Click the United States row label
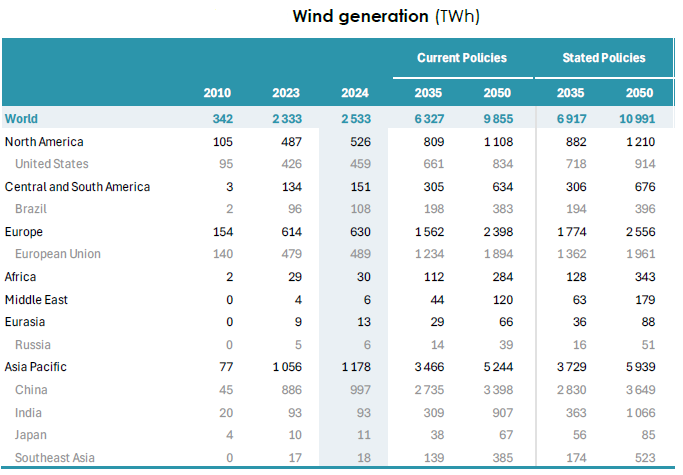Screen dimensions: 683x475 [x=52, y=164]
